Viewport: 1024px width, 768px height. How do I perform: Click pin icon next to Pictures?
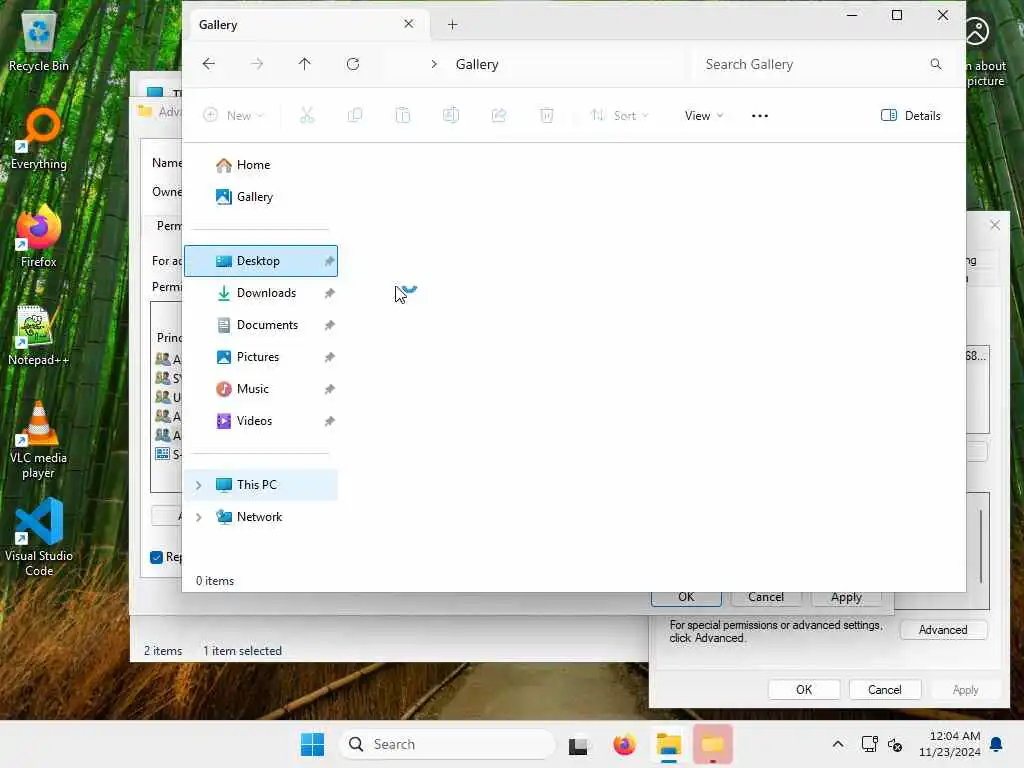[329, 357]
